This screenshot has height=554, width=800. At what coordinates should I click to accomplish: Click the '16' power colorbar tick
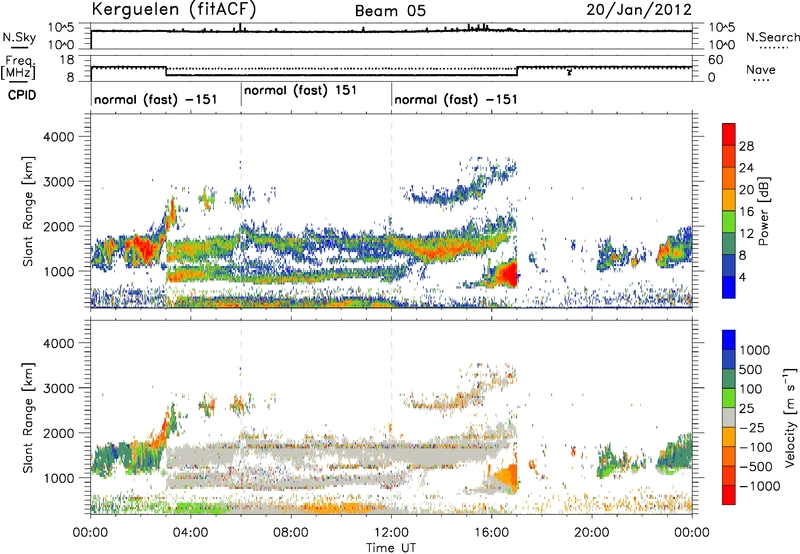746,212
